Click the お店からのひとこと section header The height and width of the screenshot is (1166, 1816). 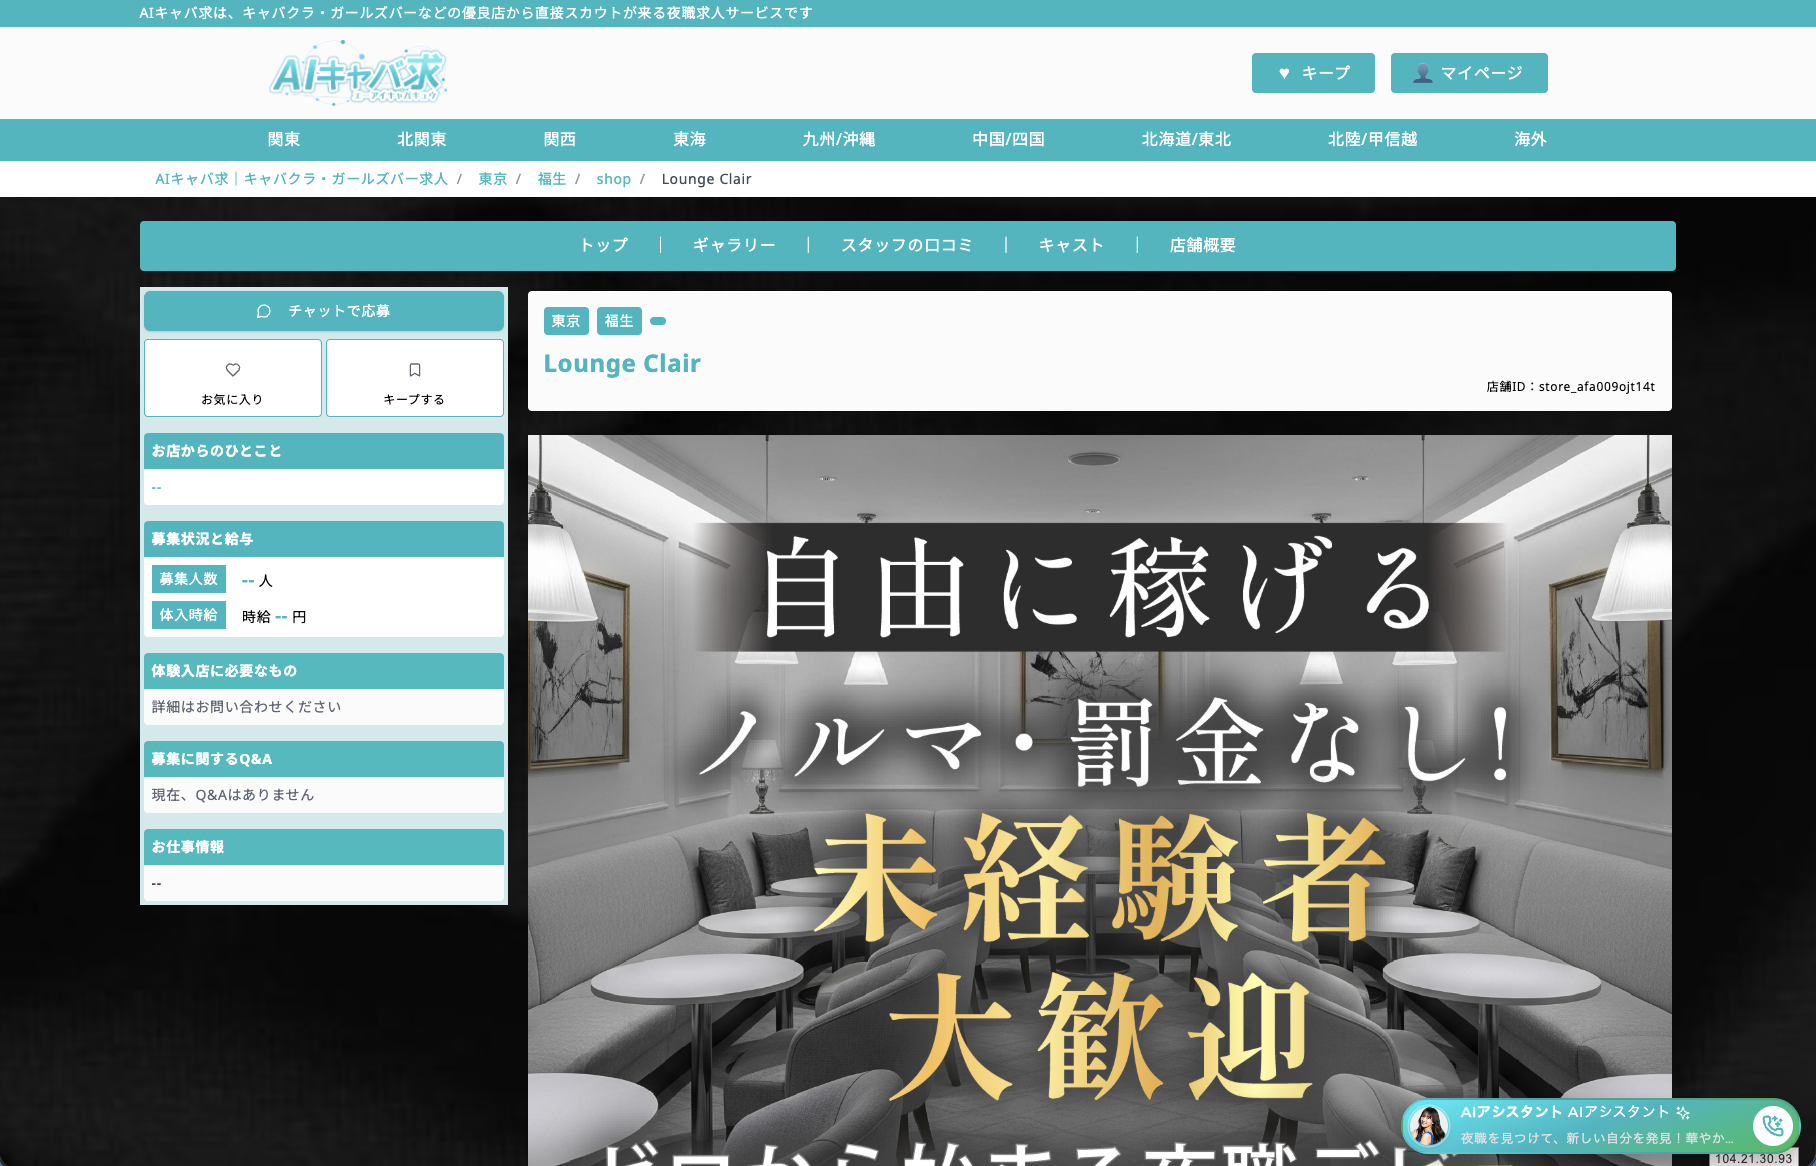tap(324, 451)
